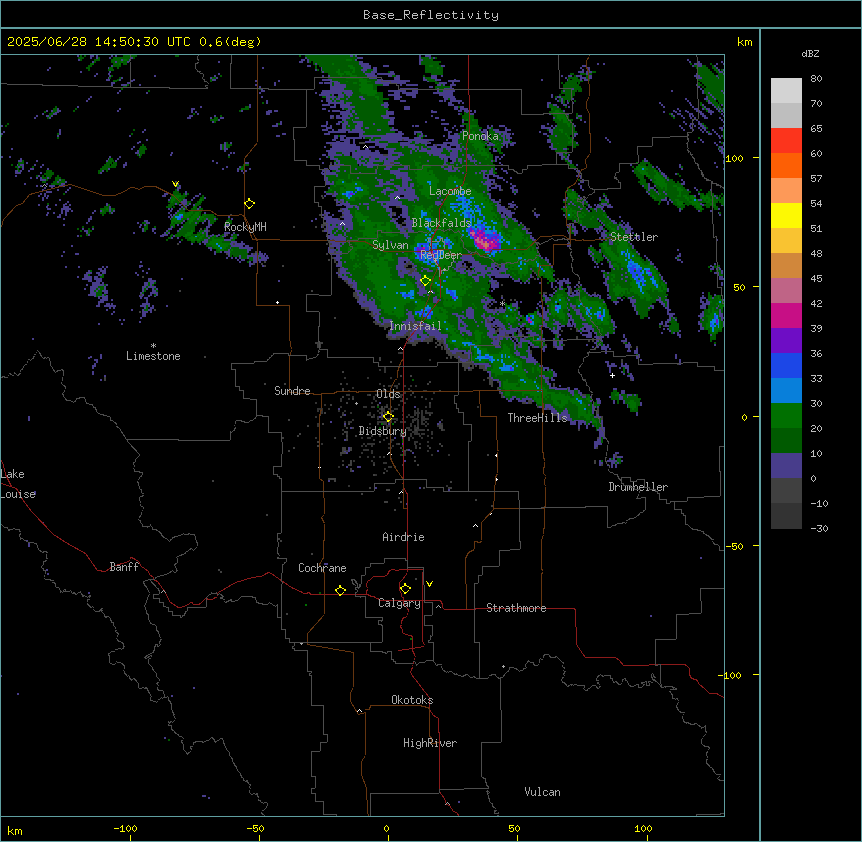Select the yellow diamond marker below Cochrane

pyautogui.click(x=340, y=590)
